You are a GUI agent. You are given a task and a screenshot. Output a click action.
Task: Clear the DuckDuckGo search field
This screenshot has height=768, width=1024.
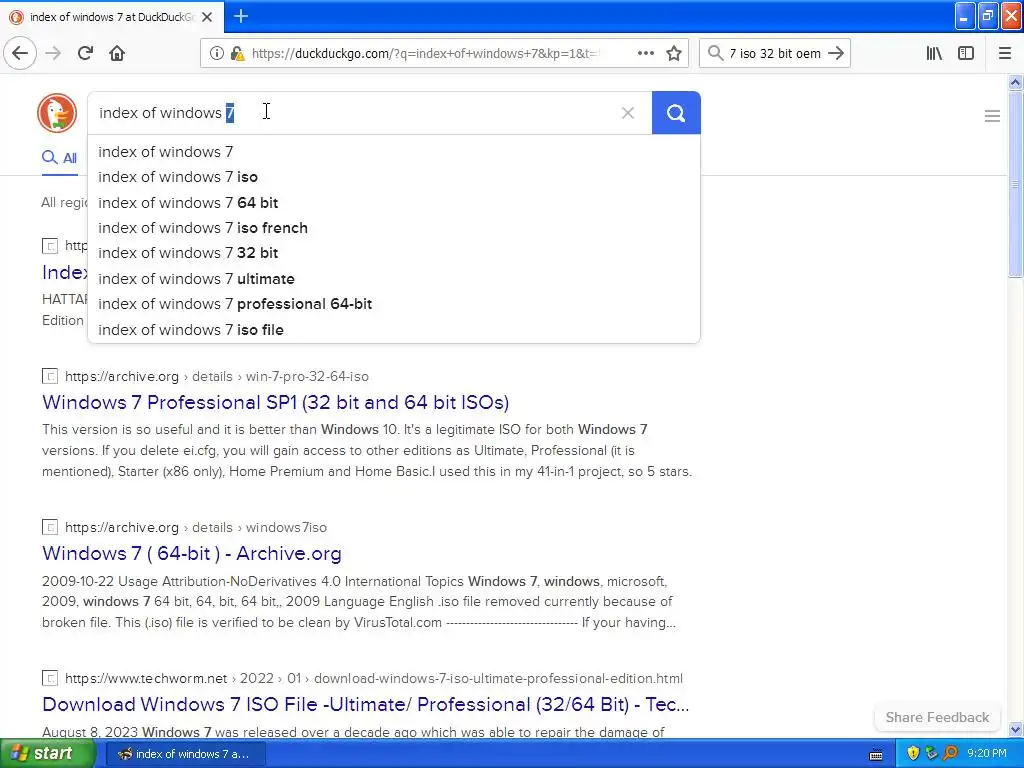[628, 113]
